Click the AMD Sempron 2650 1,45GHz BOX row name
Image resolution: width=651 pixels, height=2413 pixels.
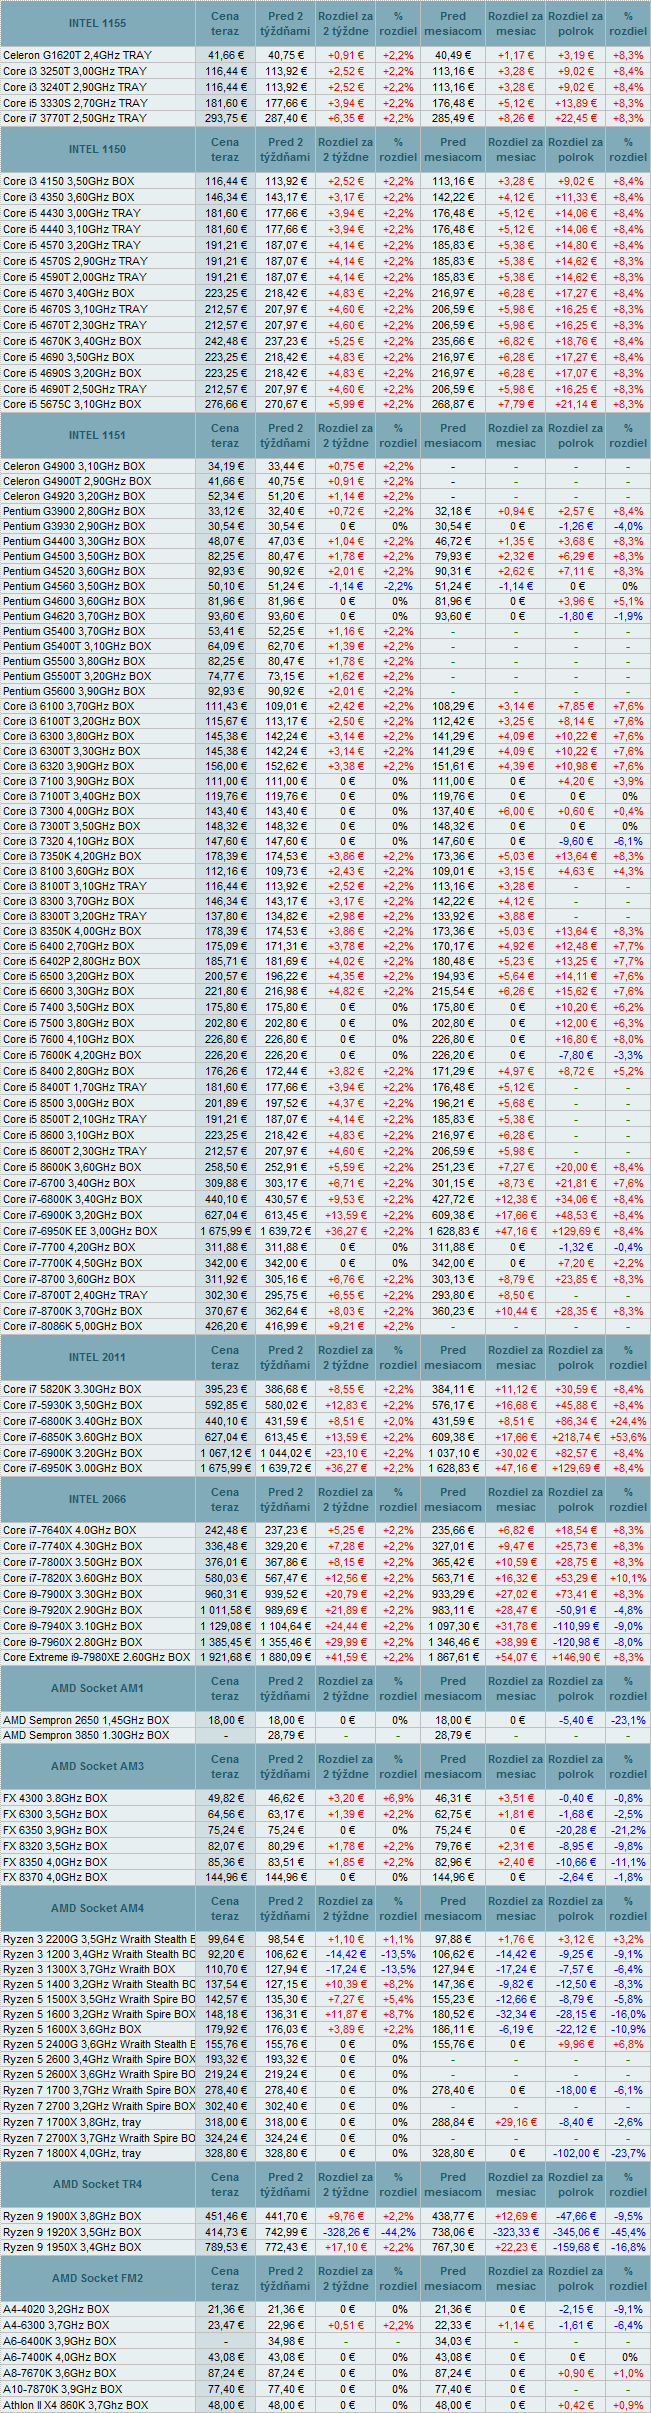(86, 1720)
